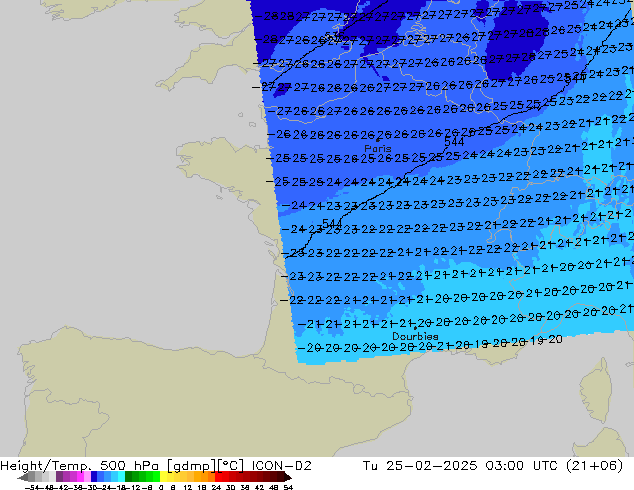This screenshot has height=490, width=634.
Task: Click the 54 legend value label
Action: pos(288,487)
